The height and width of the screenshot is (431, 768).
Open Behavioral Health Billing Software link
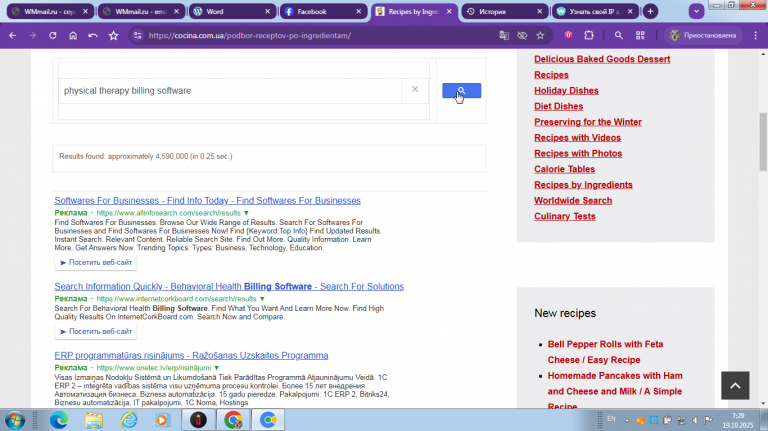pos(229,287)
